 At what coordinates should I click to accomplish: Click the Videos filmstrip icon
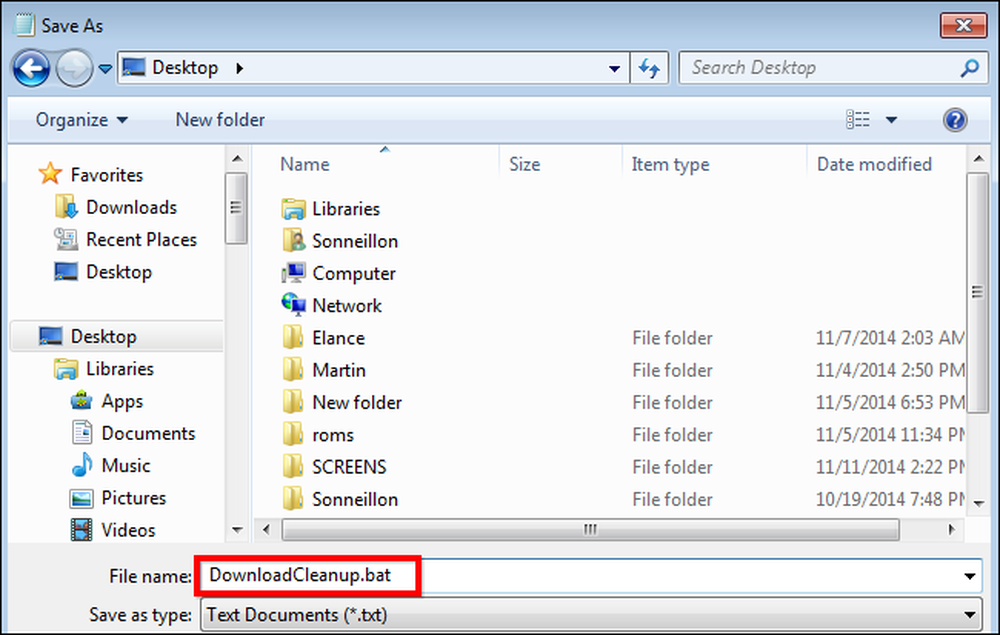[x=82, y=530]
